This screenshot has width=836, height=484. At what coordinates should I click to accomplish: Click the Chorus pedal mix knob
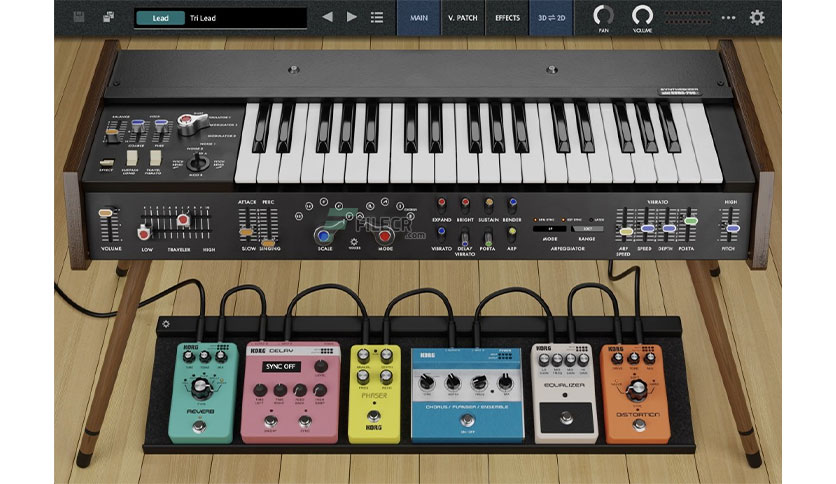[x=504, y=382]
